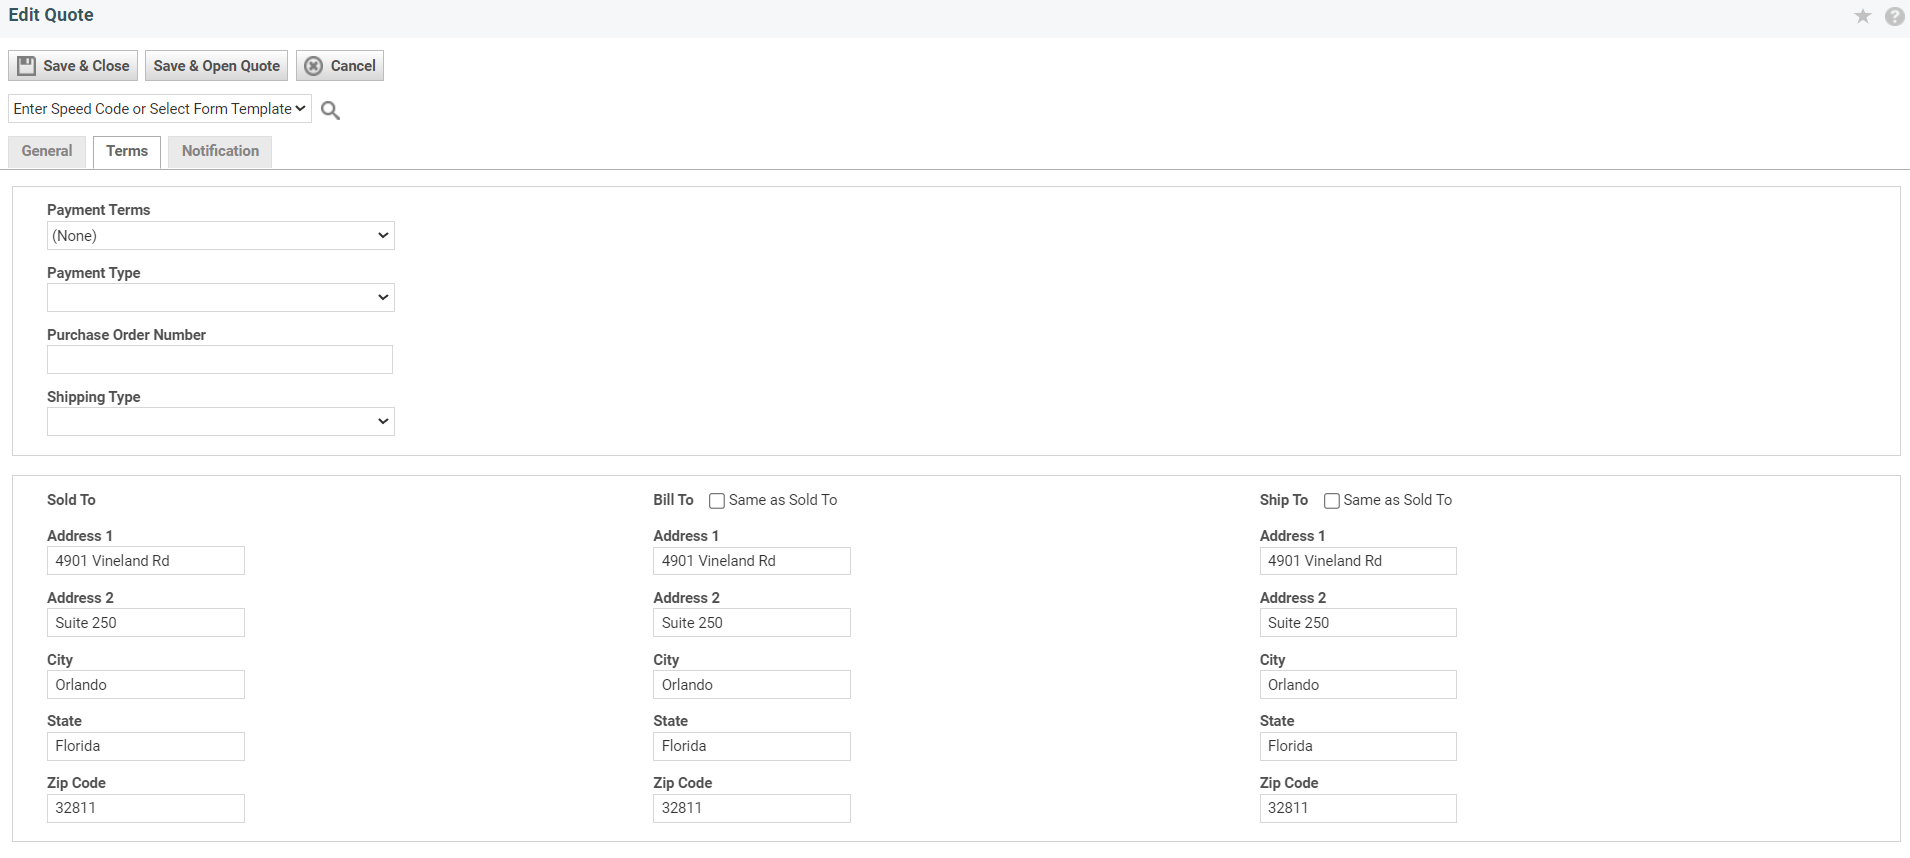
Task: Click the Purchase Order Number field
Action: [220, 360]
